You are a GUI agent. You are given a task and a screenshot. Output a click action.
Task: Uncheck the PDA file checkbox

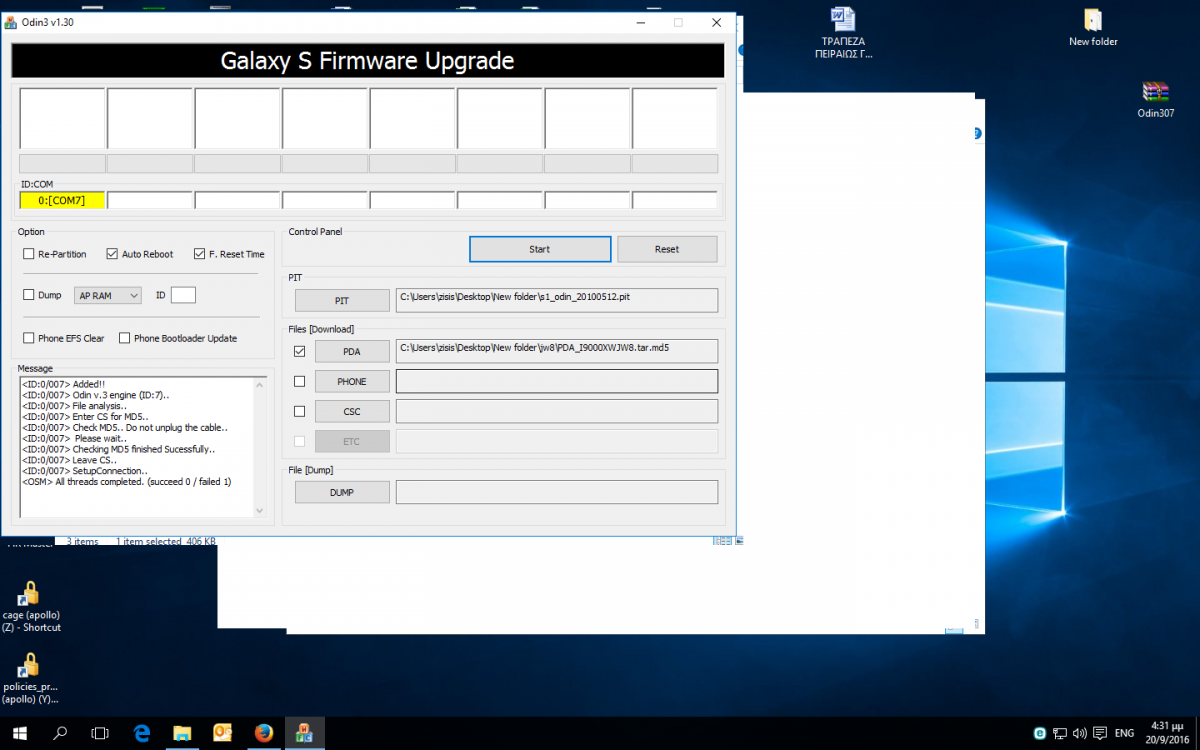(x=300, y=351)
